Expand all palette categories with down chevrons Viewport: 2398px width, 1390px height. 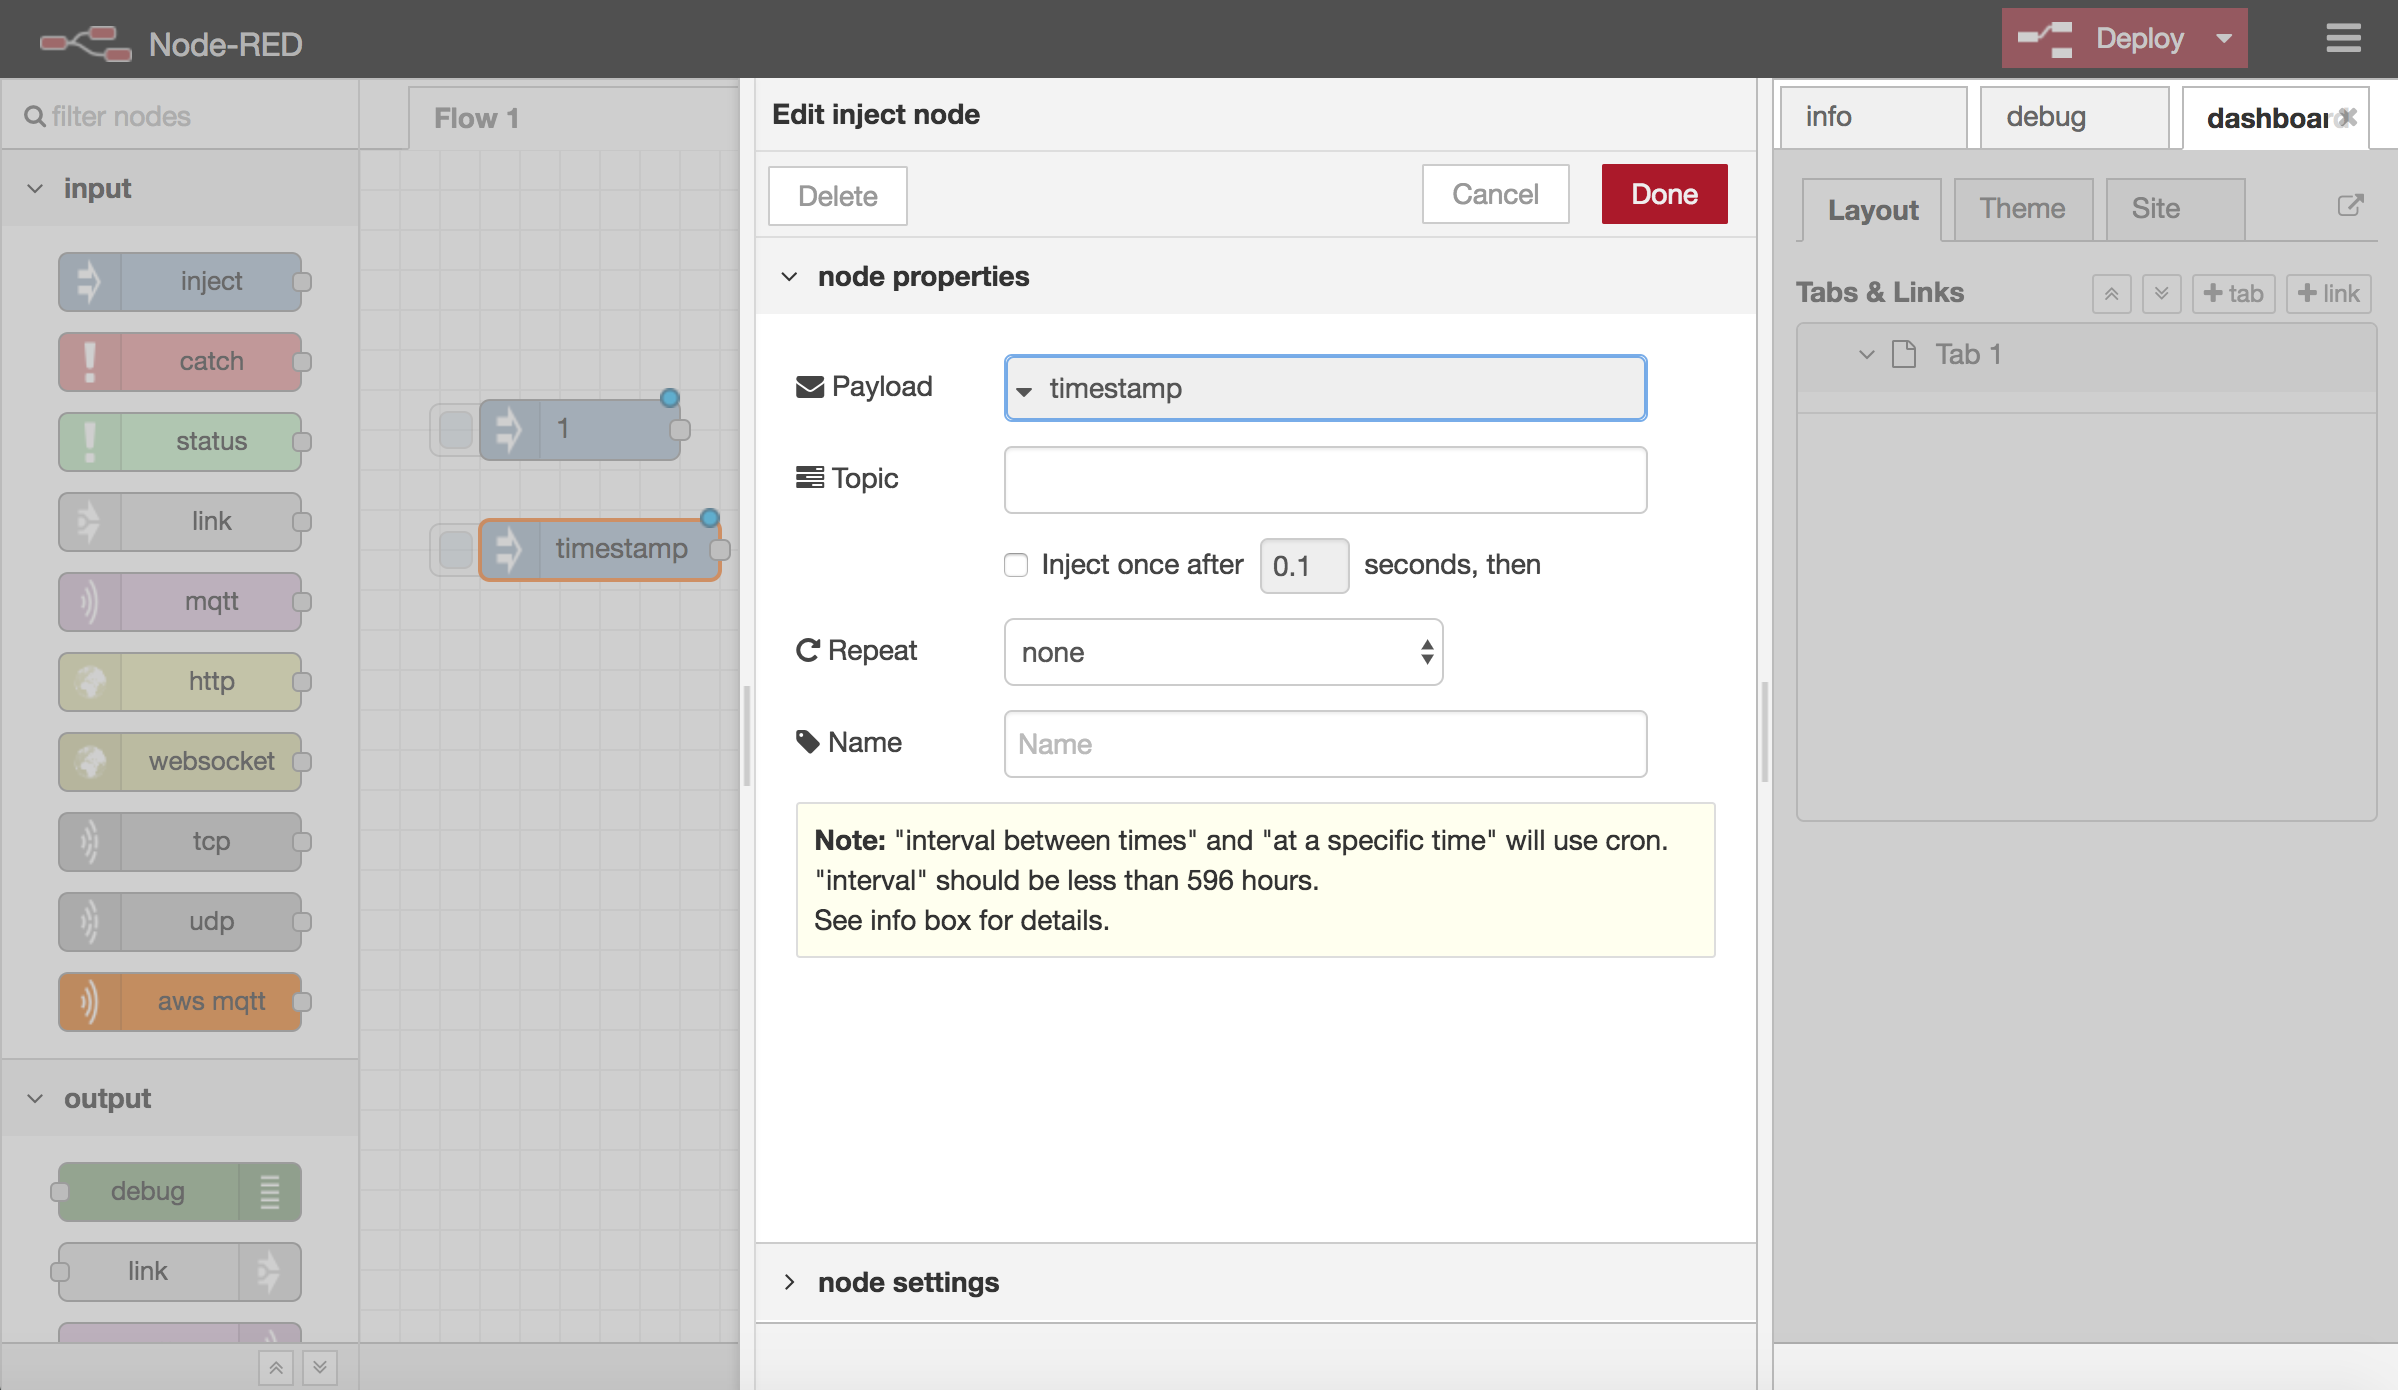coord(320,1367)
